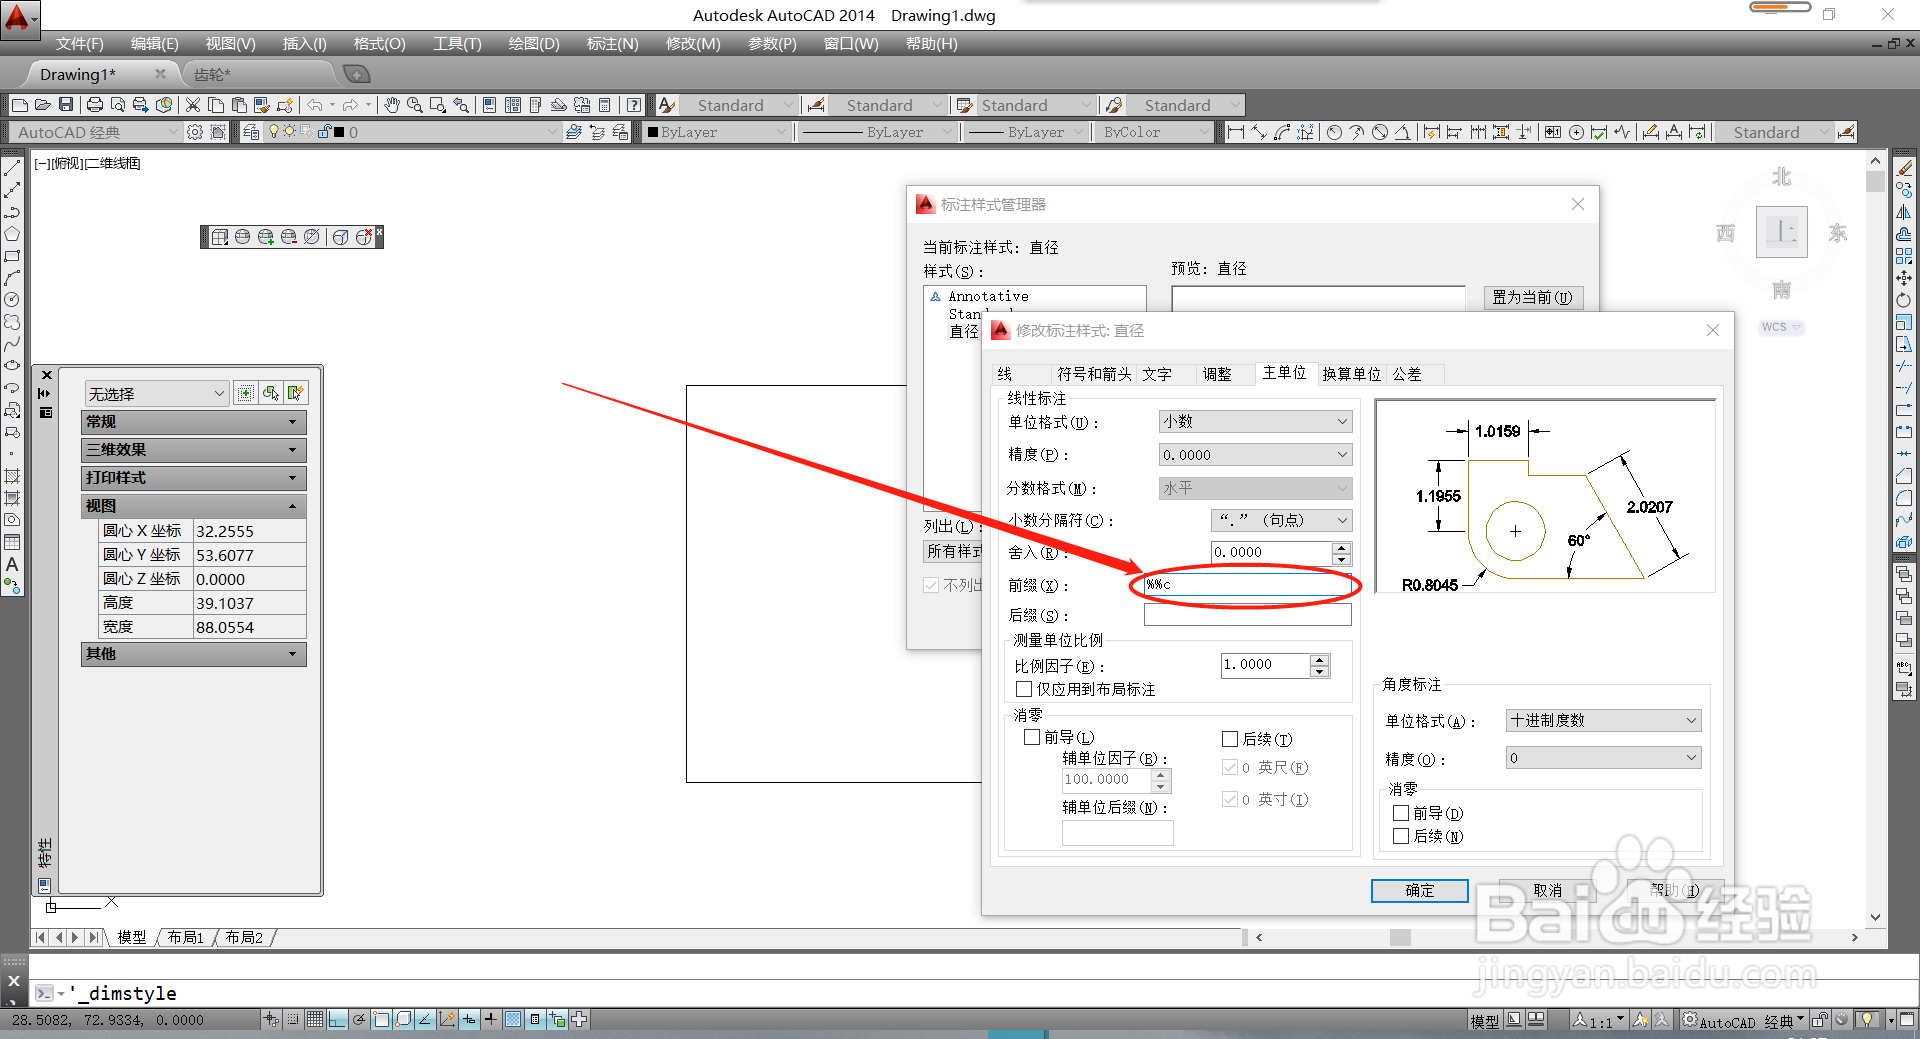The height and width of the screenshot is (1039, 1920).
Task: Click the Radius dimension tool icon
Action: [x=1334, y=132]
